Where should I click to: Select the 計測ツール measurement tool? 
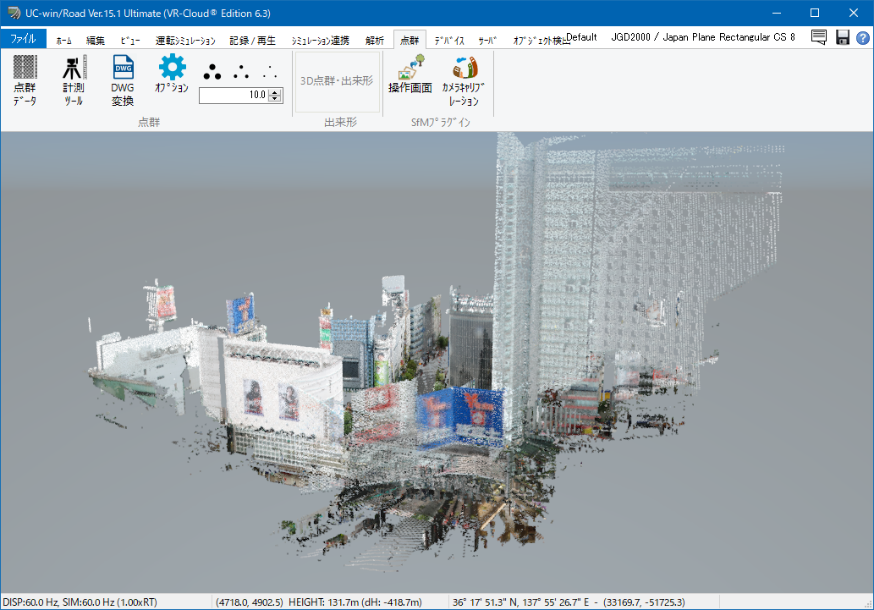73,80
